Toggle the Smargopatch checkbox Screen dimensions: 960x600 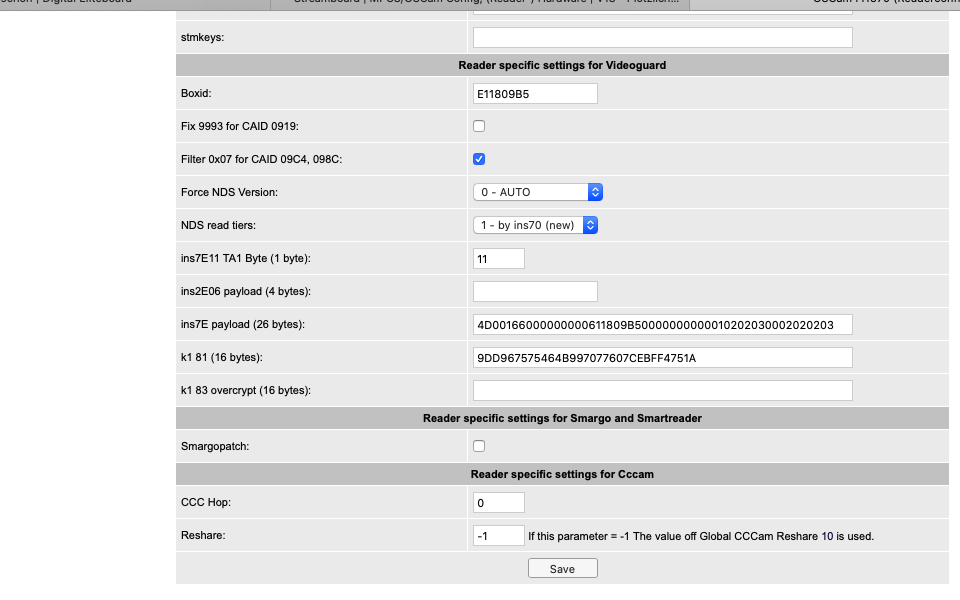(x=479, y=446)
